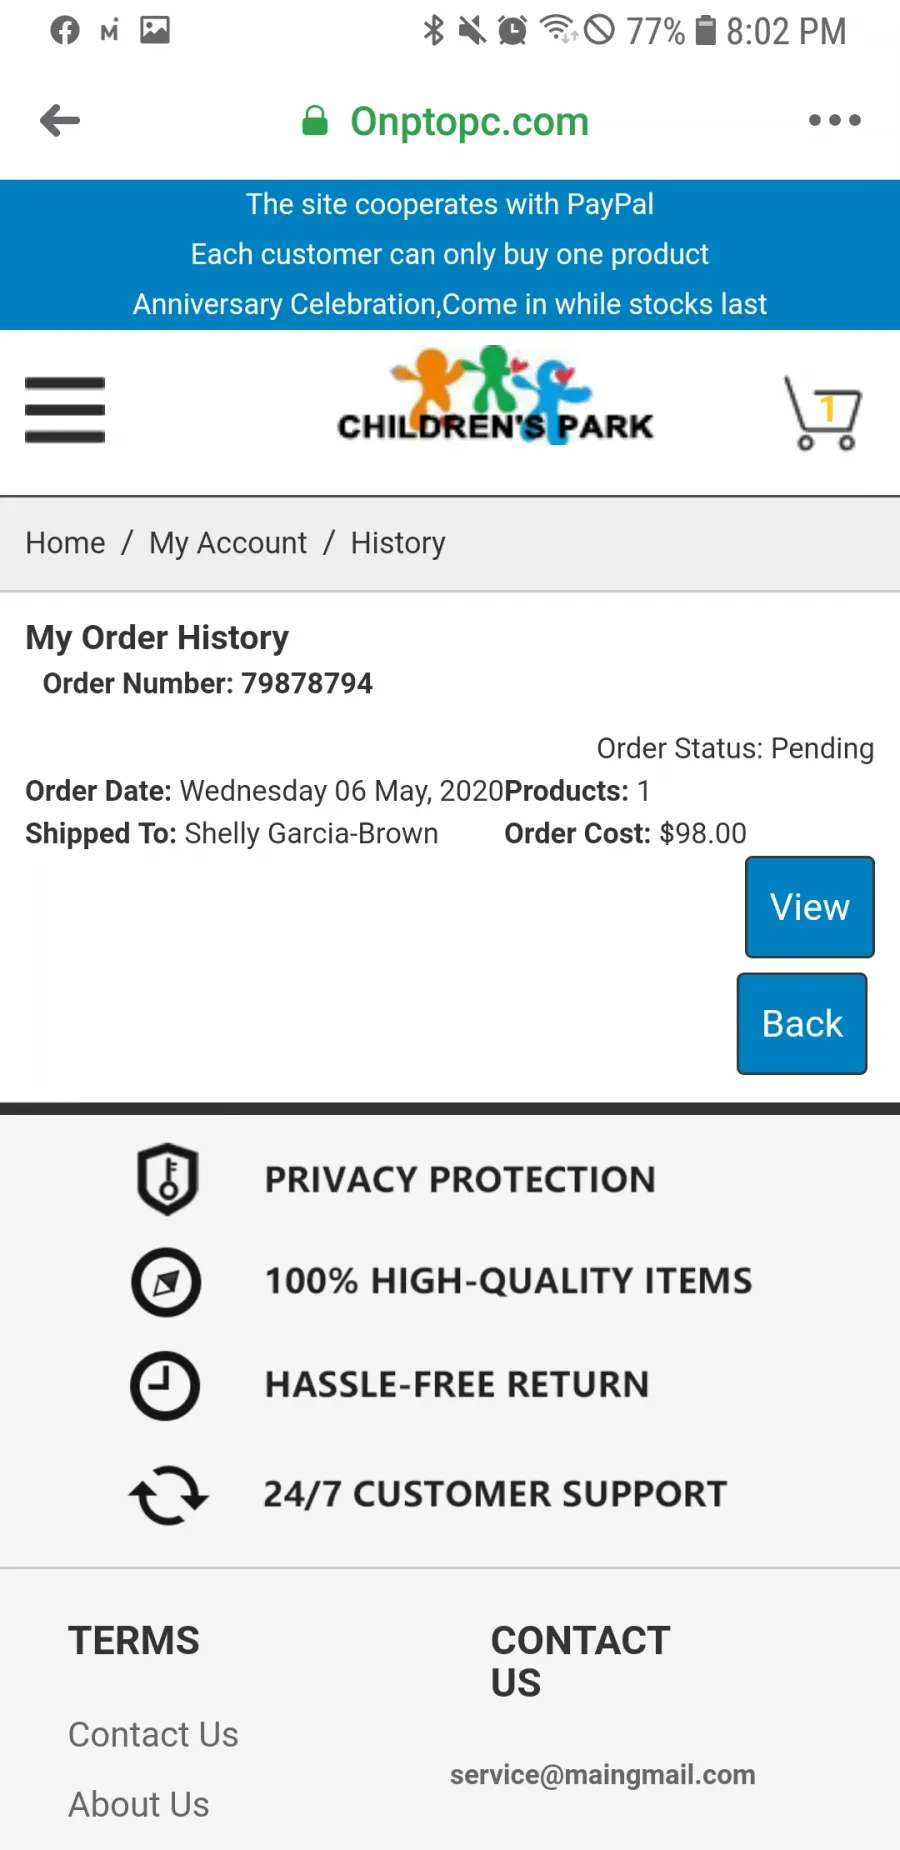The width and height of the screenshot is (900, 1850).
Task: Open My Account breadcrumb link
Action: click(x=228, y=543)
